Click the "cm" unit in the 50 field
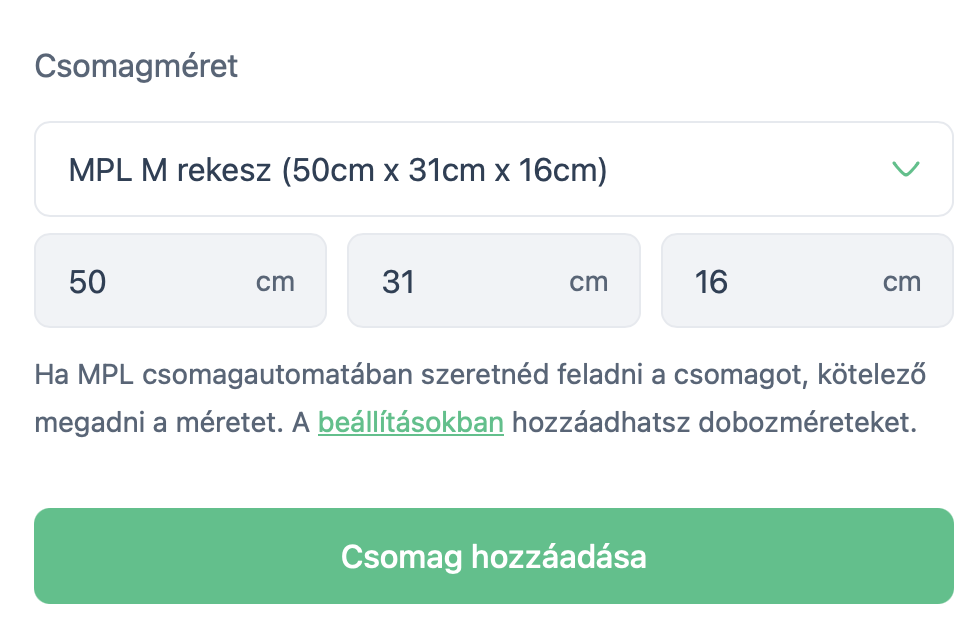Image resolution: width=980 pixels, height=642 pixels. pos(275,282)
